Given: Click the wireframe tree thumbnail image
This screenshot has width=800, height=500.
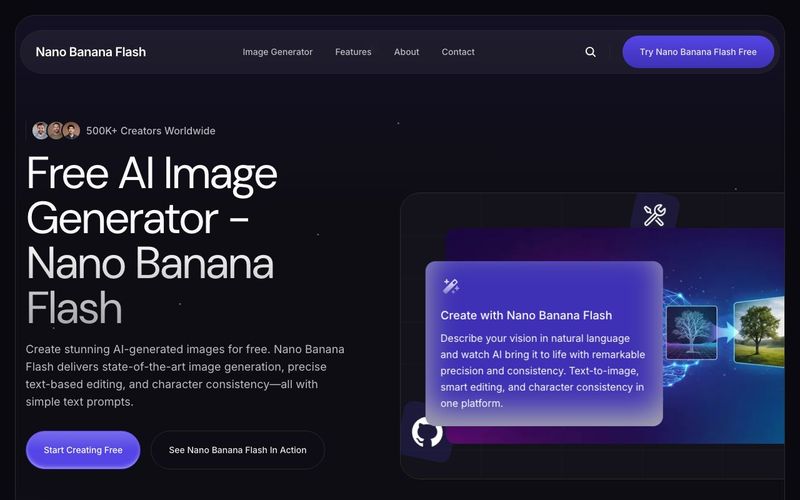Looking at the screenshot, I should [x=692, y=333].
